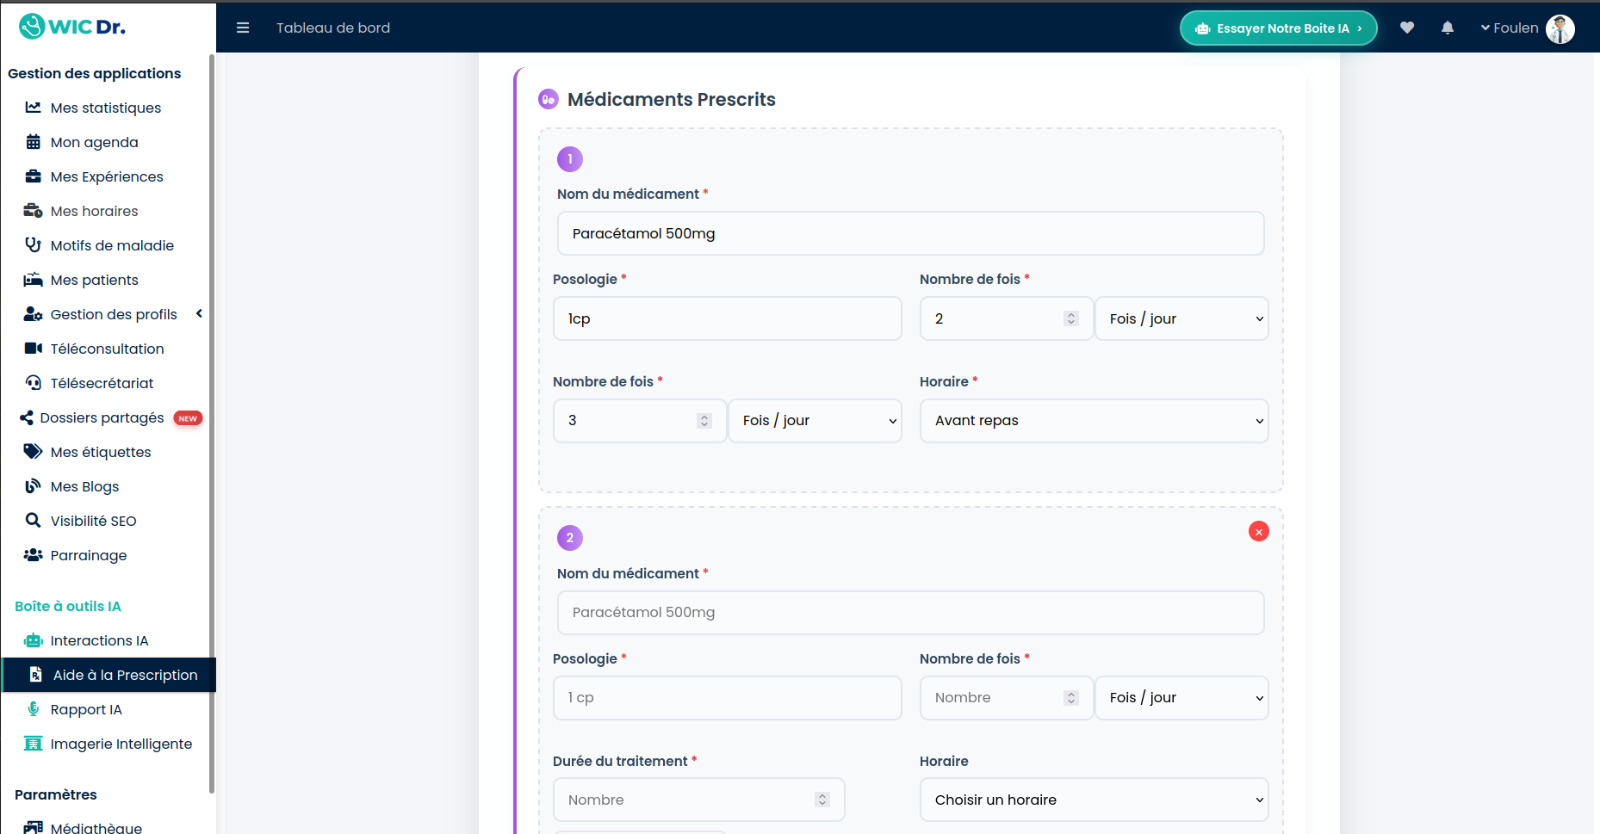Click medication 2 Posologie field

pos(727,698)
